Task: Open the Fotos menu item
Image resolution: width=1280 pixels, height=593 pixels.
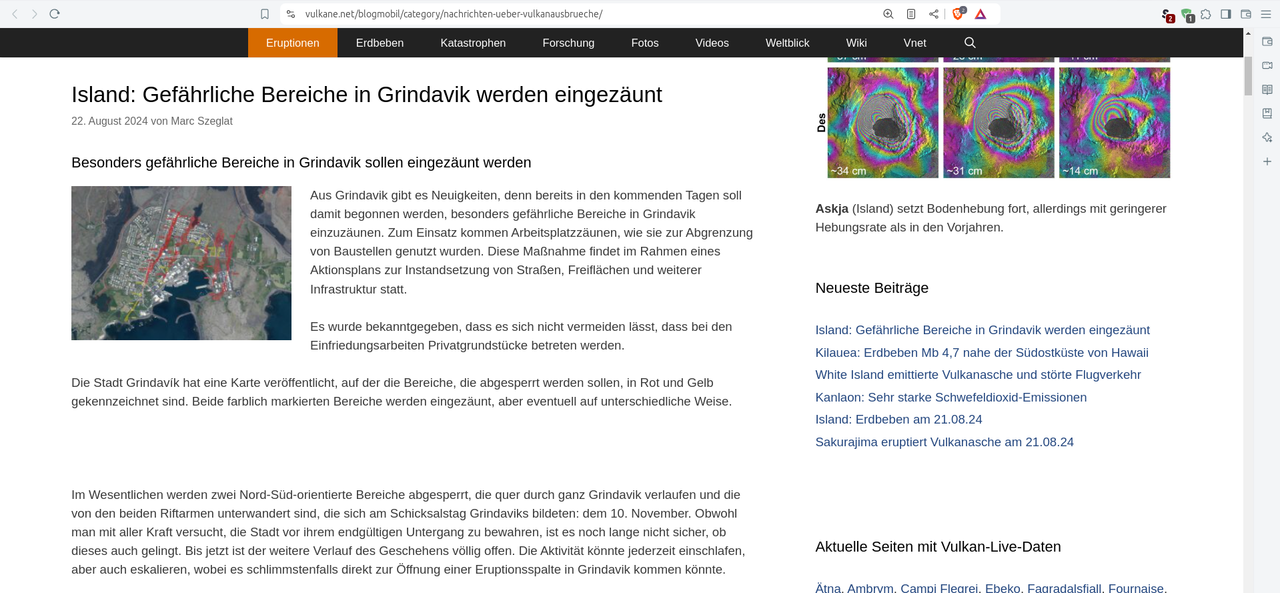Action: coord(645,43)
